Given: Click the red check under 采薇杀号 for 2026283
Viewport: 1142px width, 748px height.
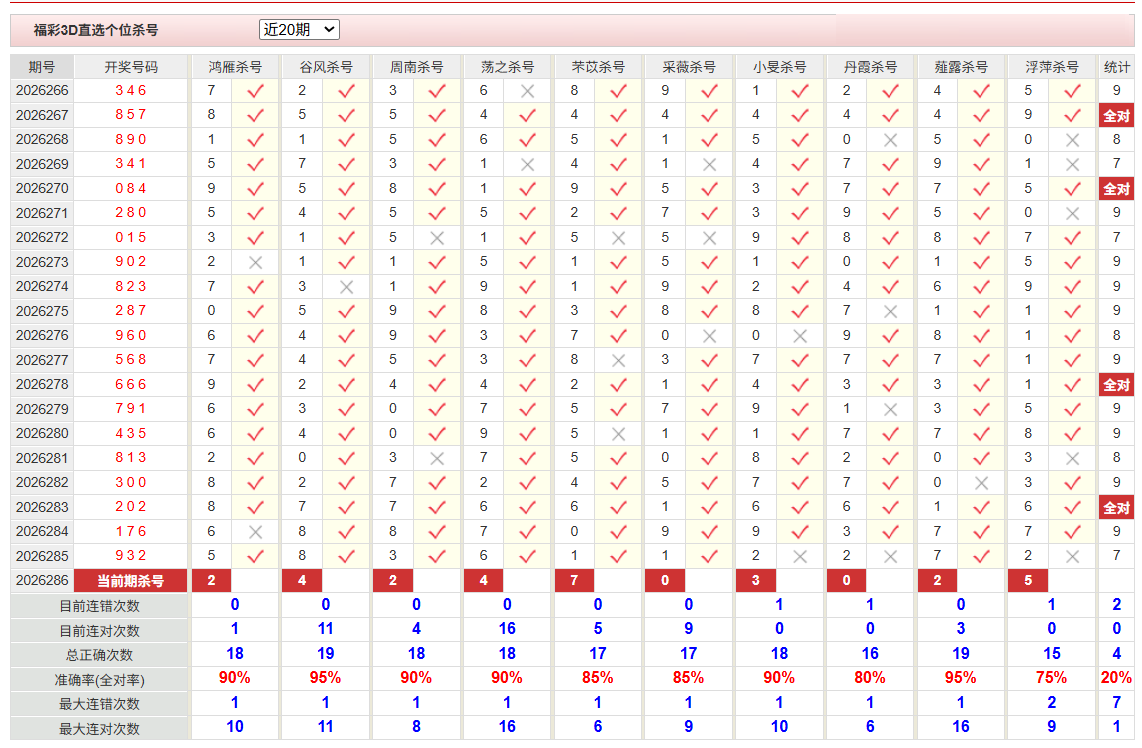Looking at the screenshot, I should pyautogui.click(x=709, y=507).
